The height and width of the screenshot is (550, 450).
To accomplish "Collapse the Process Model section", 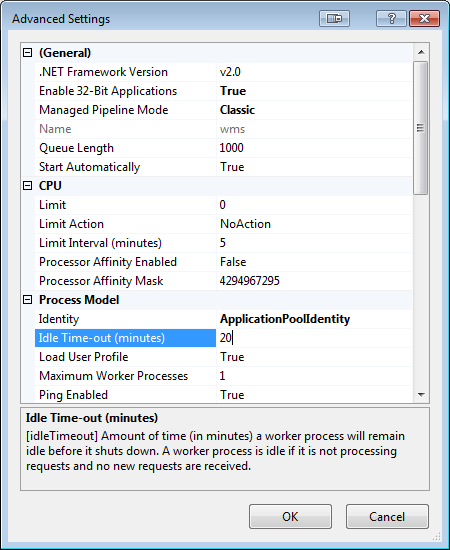I will point(27,300).
